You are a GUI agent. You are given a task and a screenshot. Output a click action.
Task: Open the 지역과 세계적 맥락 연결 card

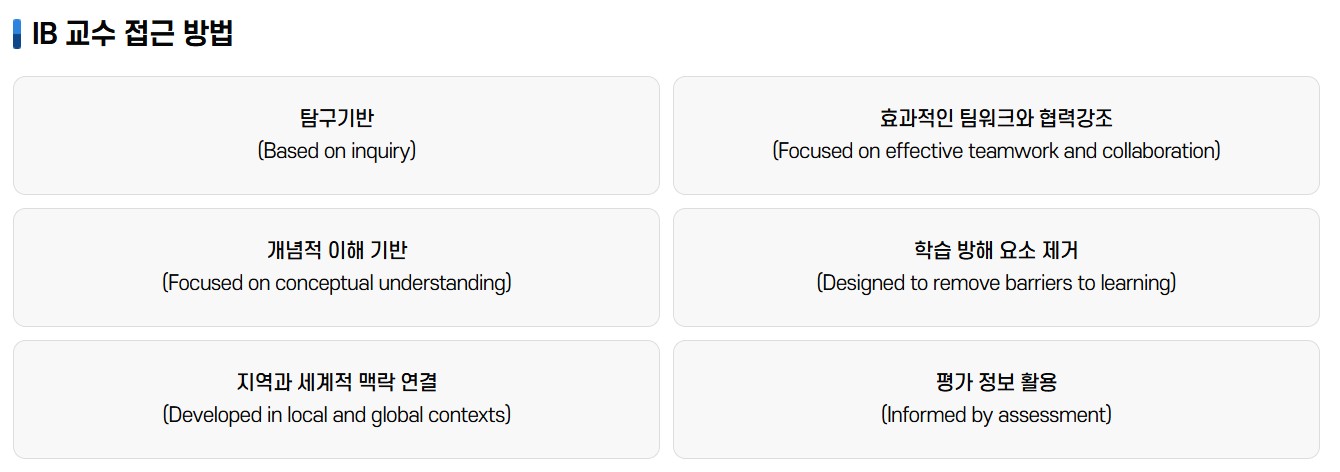[x=336, y=399]
